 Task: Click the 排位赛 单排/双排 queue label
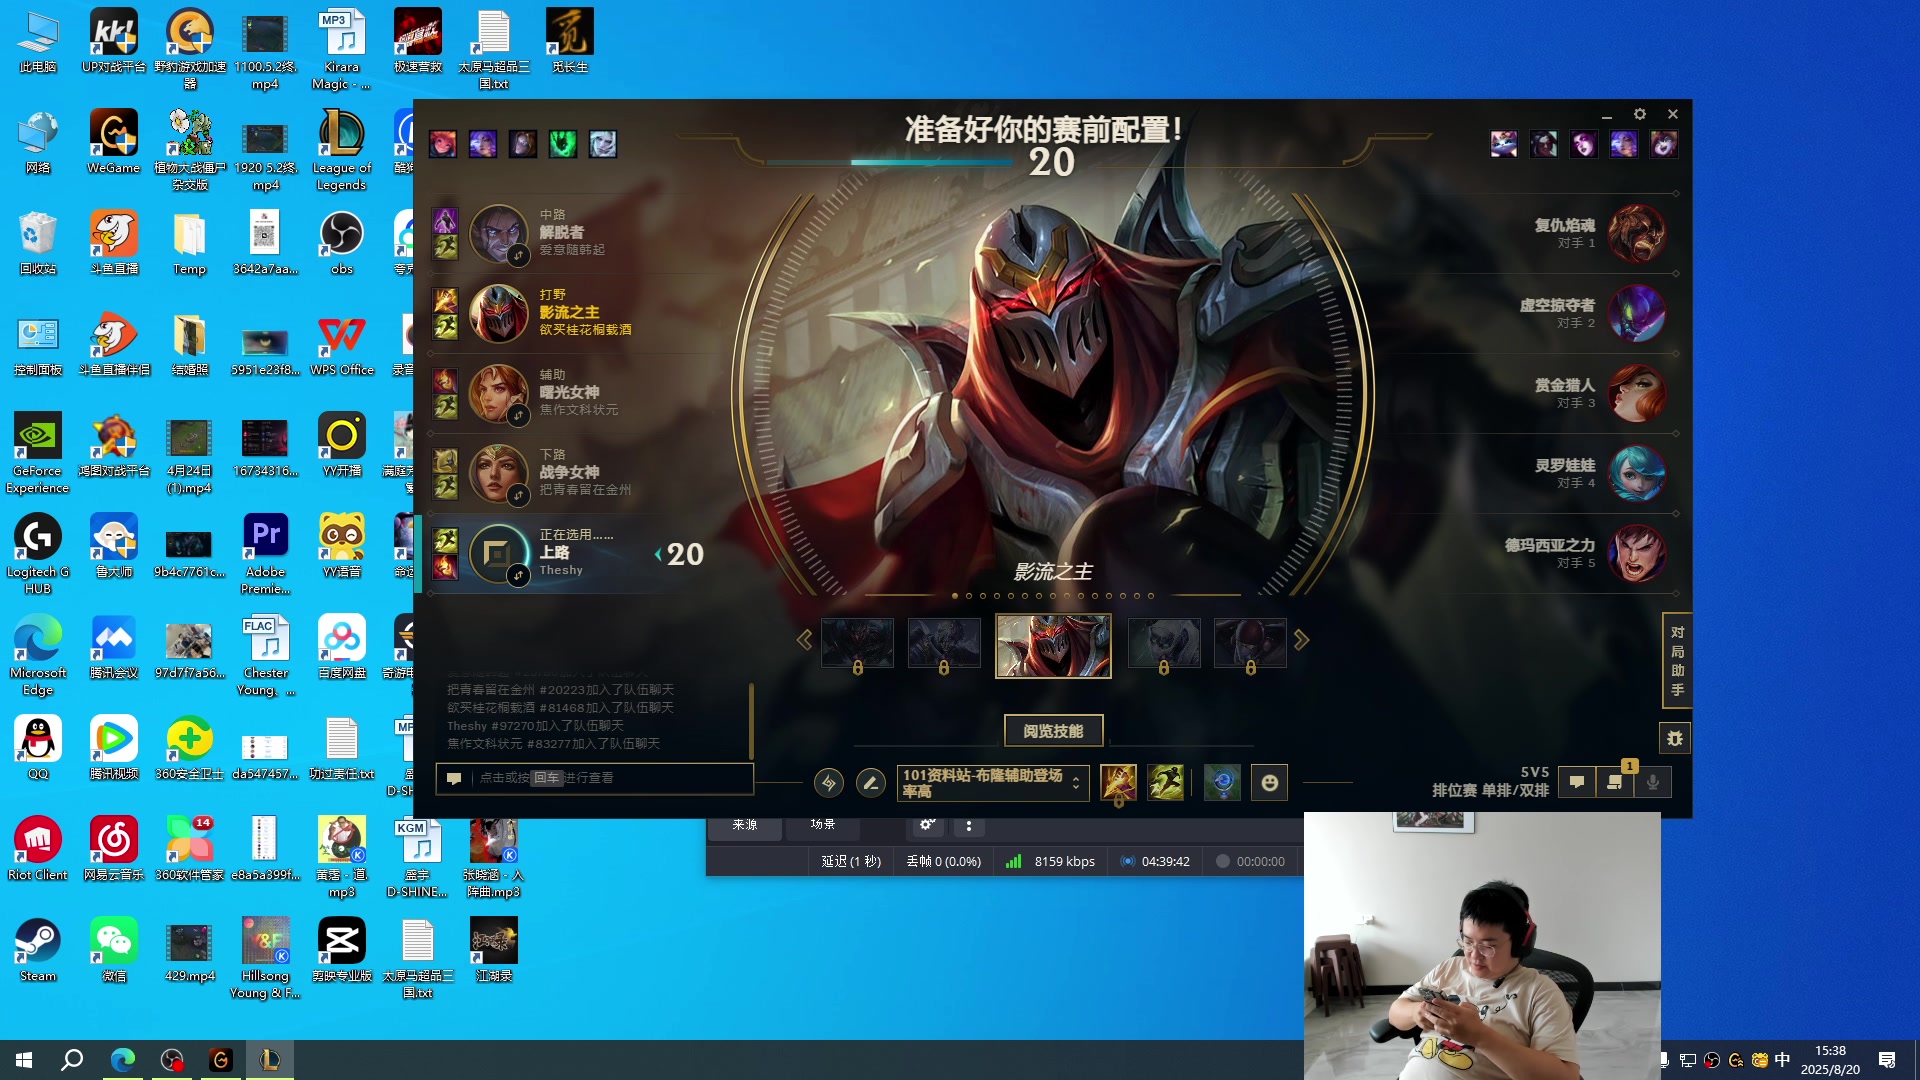click(x=1490, y=790)
